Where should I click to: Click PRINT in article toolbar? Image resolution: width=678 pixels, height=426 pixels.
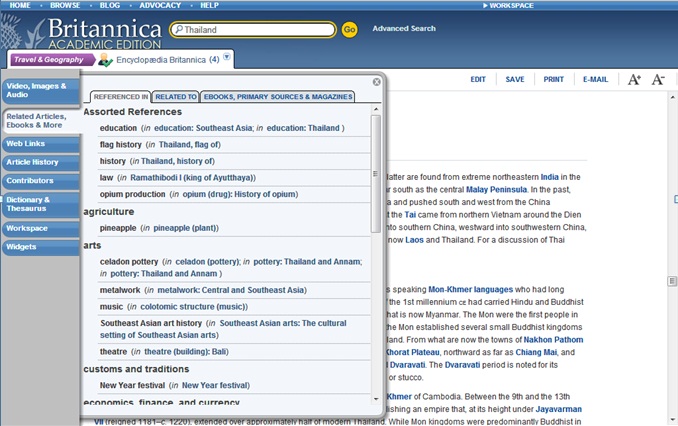(553, 80)
